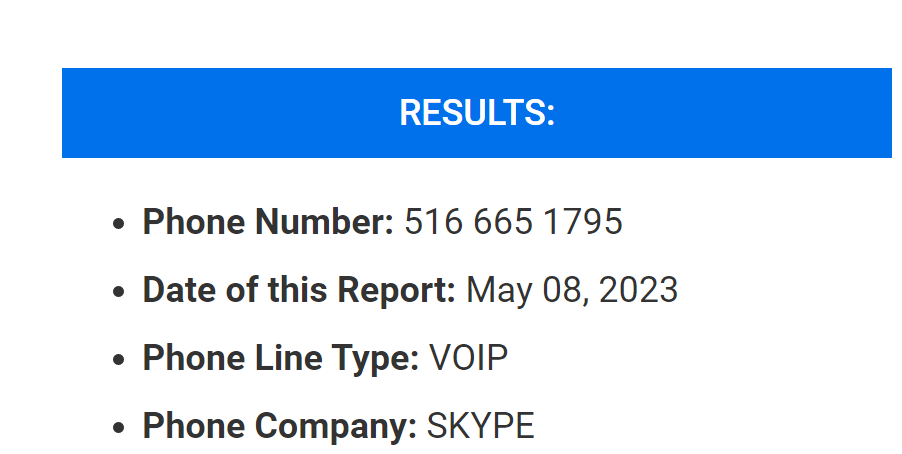Click the Phone Company label
902x454 pixels.
tap(280, 426)
